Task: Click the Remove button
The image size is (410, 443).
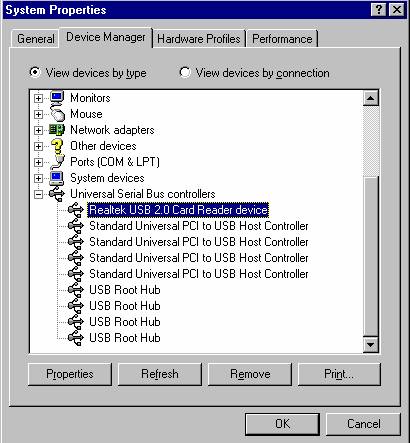Action: point(250,374)
